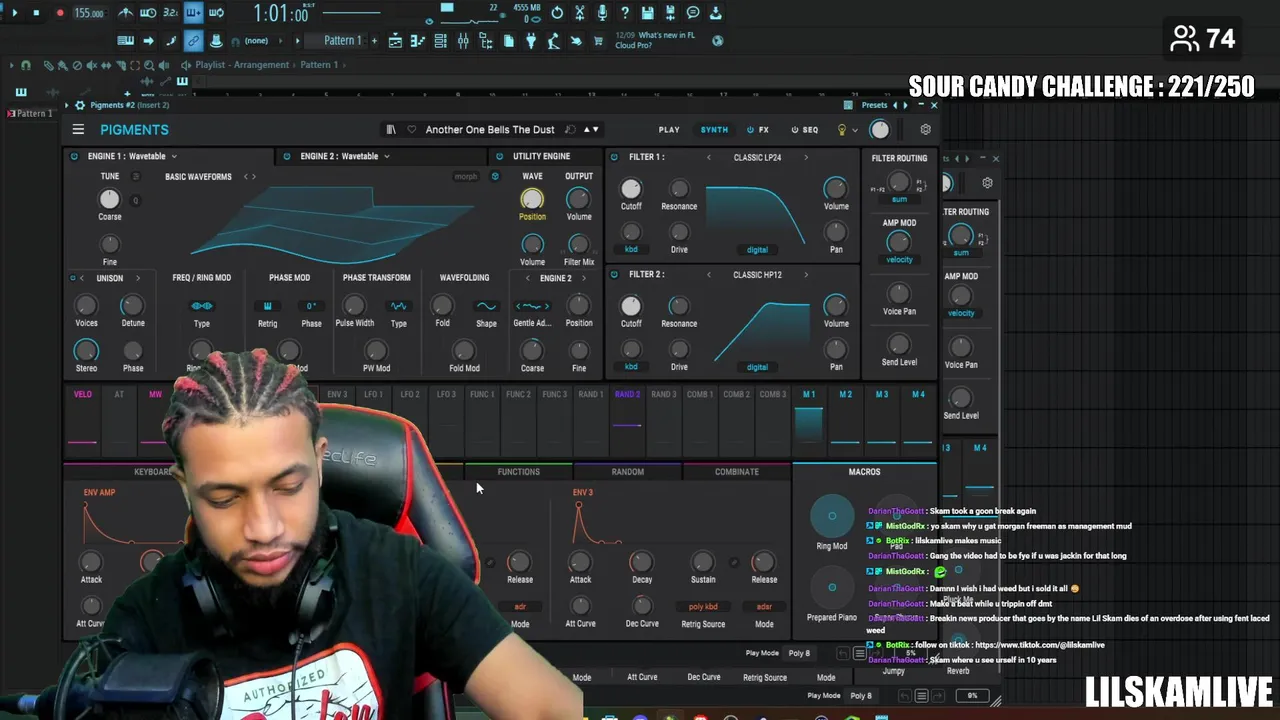Switch to PLAY view in Pigments
Image resolution: width=1280 pixels, height=720 pixels.
click(x=669, y=130)
